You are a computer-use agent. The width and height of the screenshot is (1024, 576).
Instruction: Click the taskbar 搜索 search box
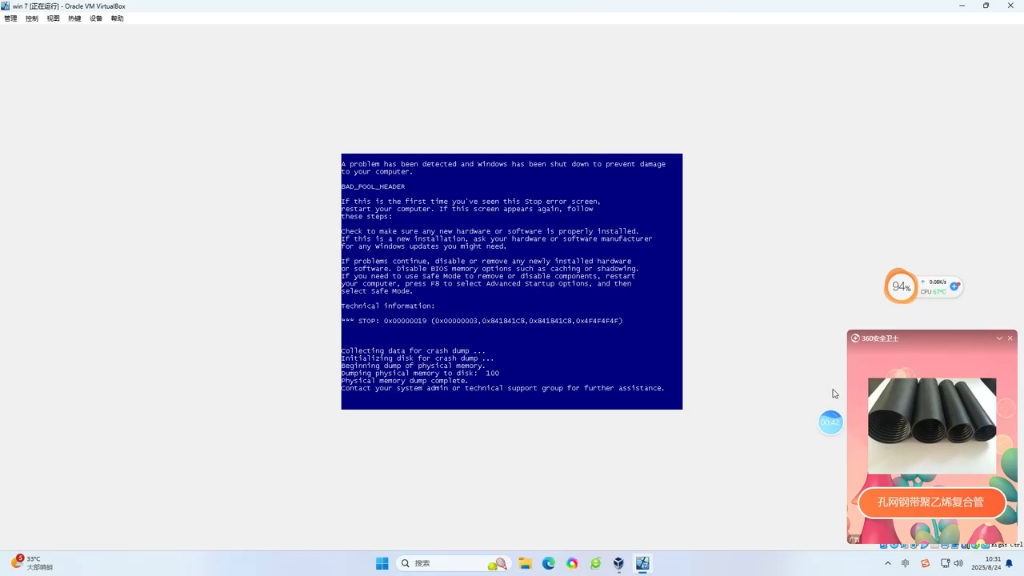[454, 563]
